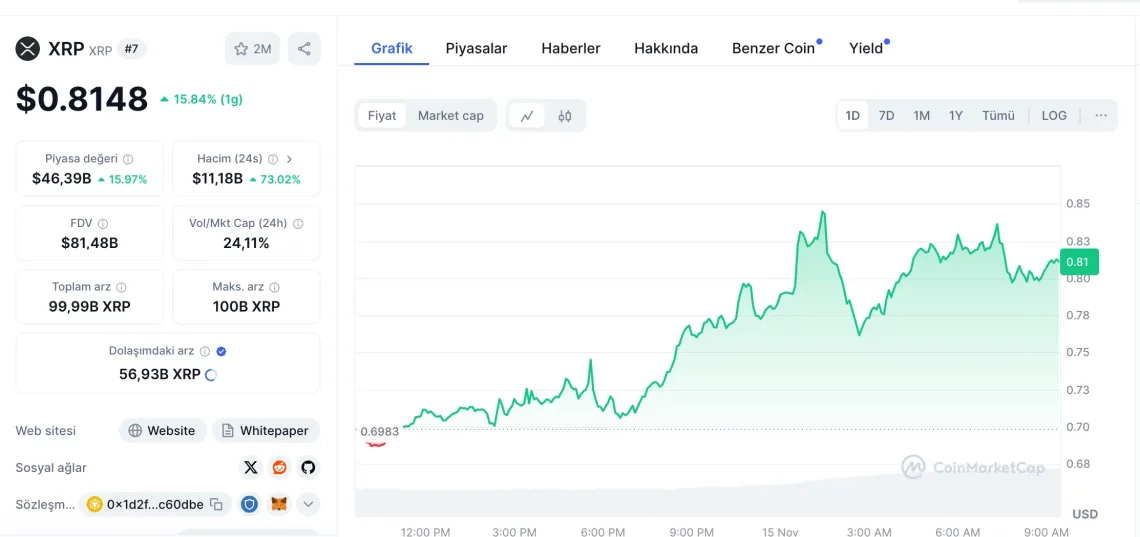Click the $0.8148 price value

tap(82, 99)
